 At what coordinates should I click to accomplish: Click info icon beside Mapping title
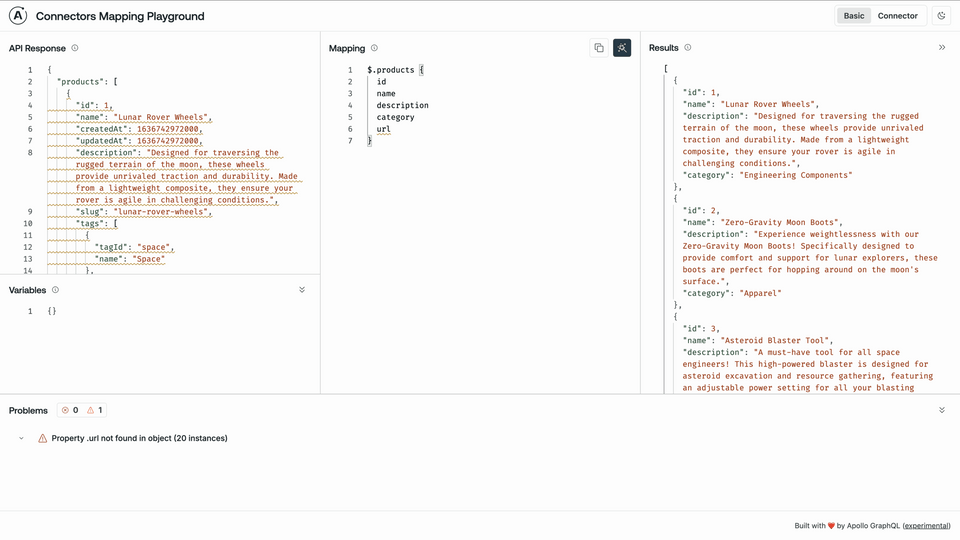tap(375, 48)
